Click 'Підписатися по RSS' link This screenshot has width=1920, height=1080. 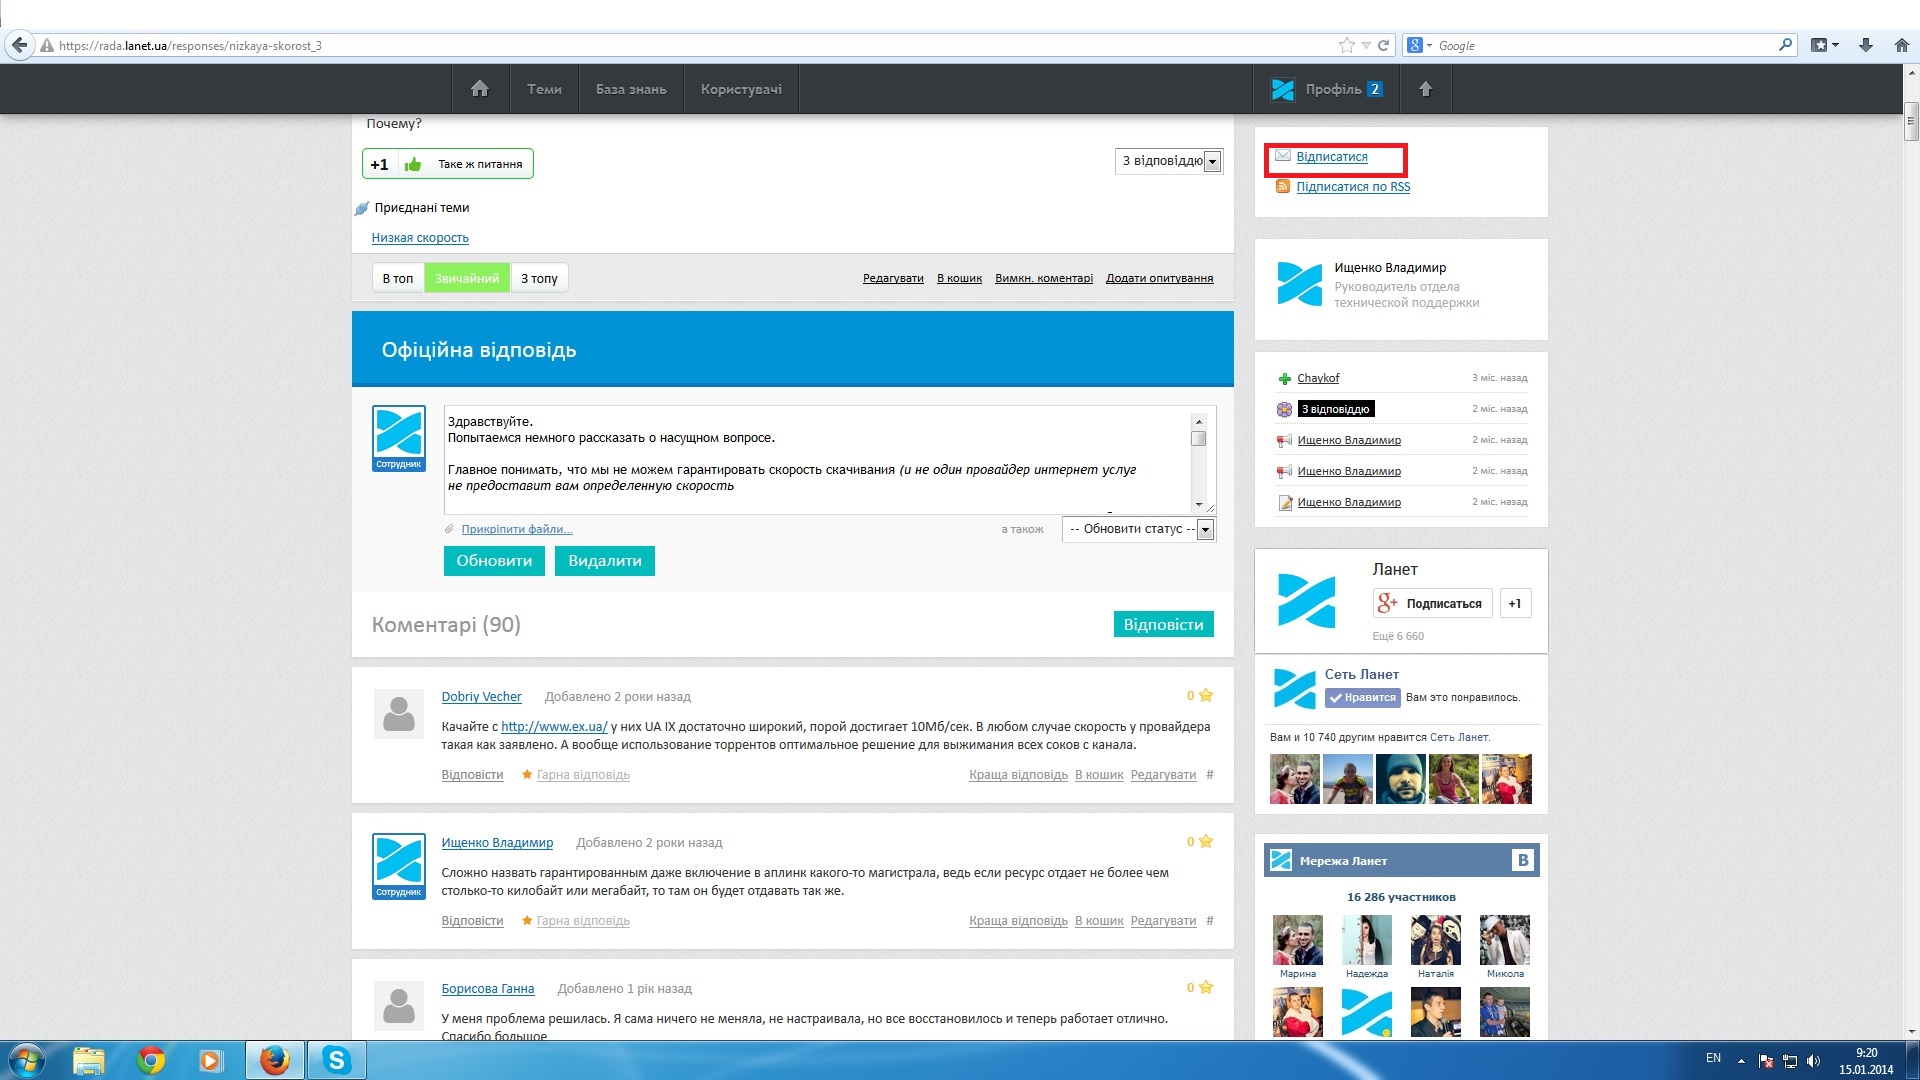coord(1353,187)
